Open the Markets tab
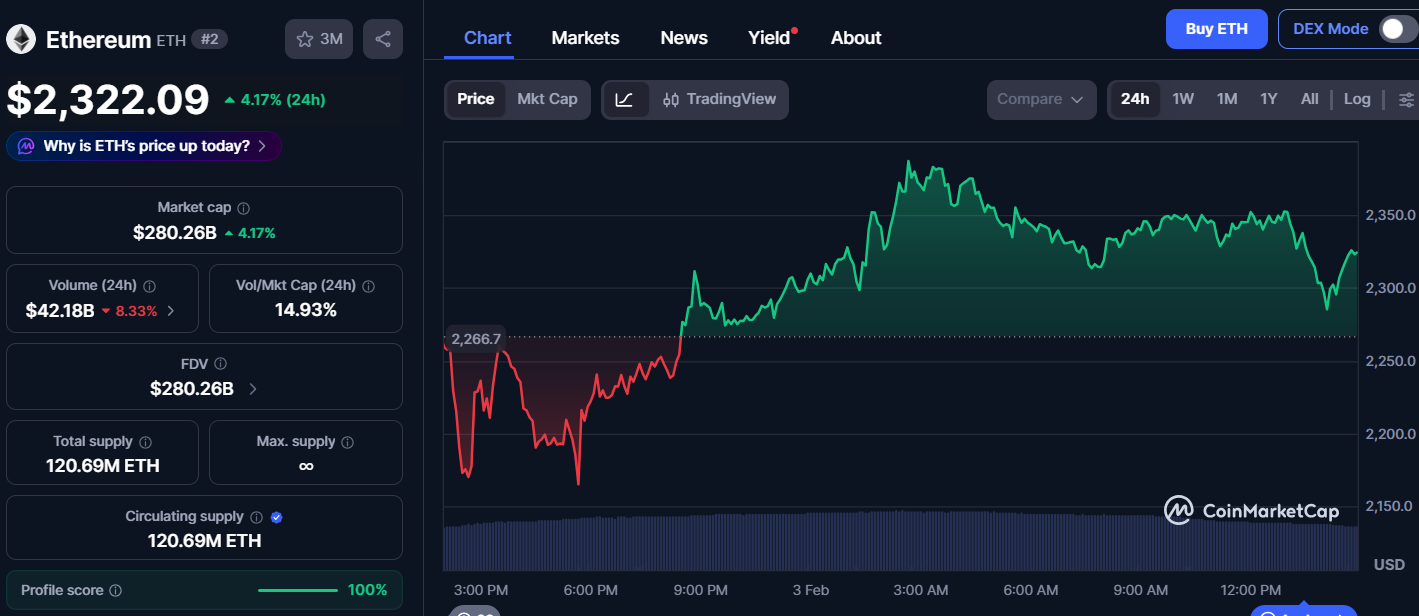1419x616 pixels. pos(585,38)
